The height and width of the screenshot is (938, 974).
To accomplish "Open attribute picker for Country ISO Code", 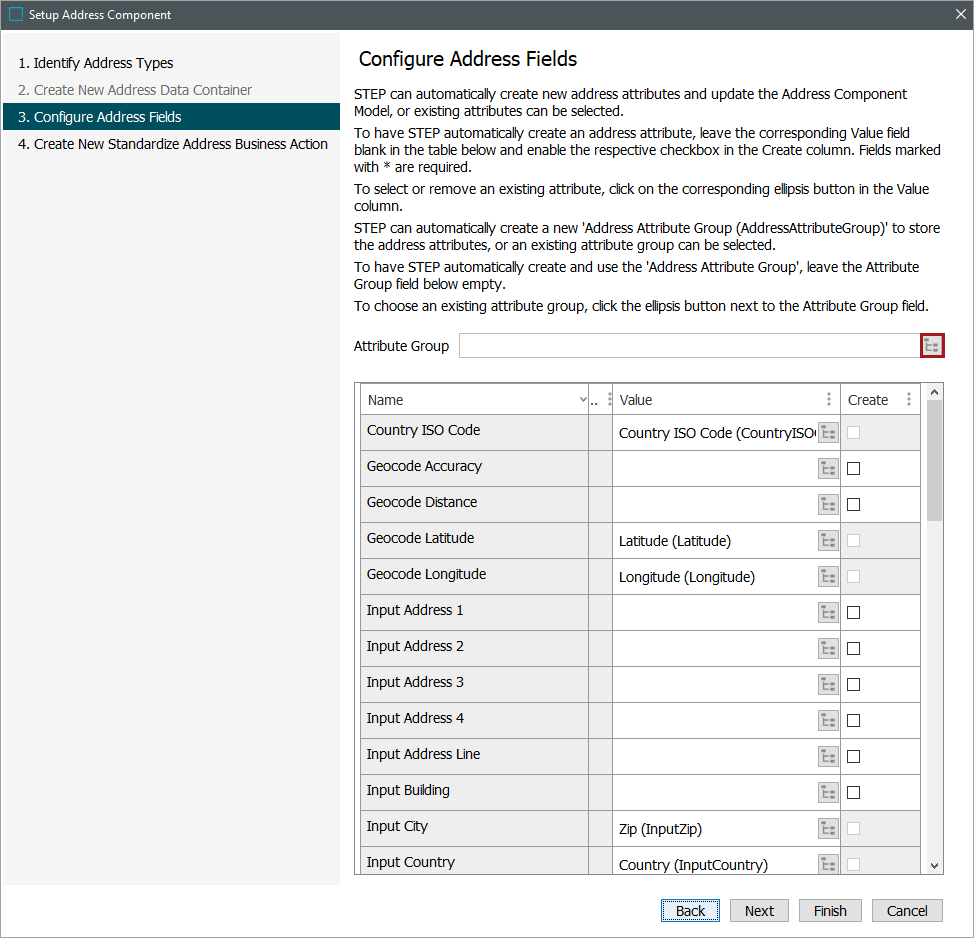I will click(828, 433).
